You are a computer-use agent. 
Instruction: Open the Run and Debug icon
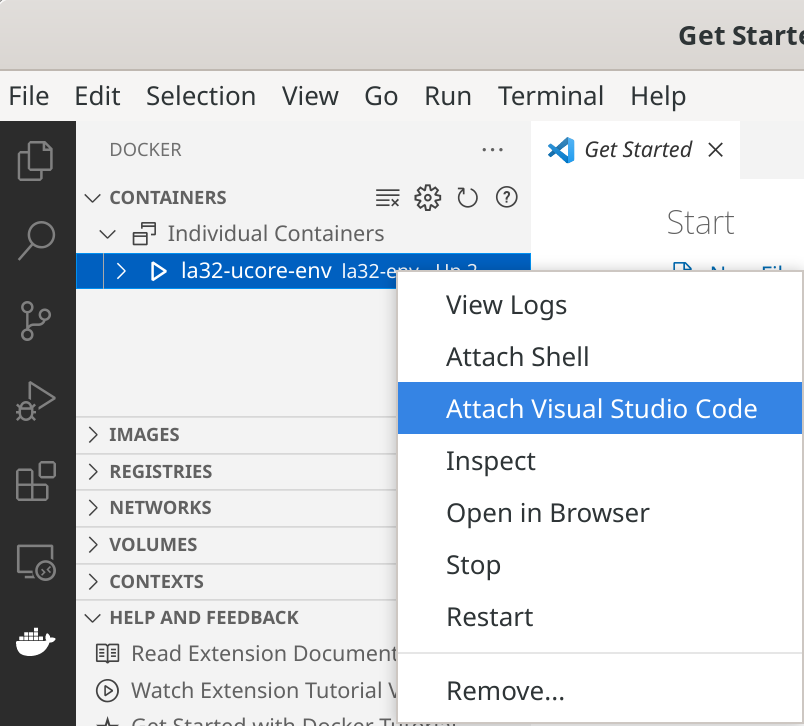[x=36, y=400]
